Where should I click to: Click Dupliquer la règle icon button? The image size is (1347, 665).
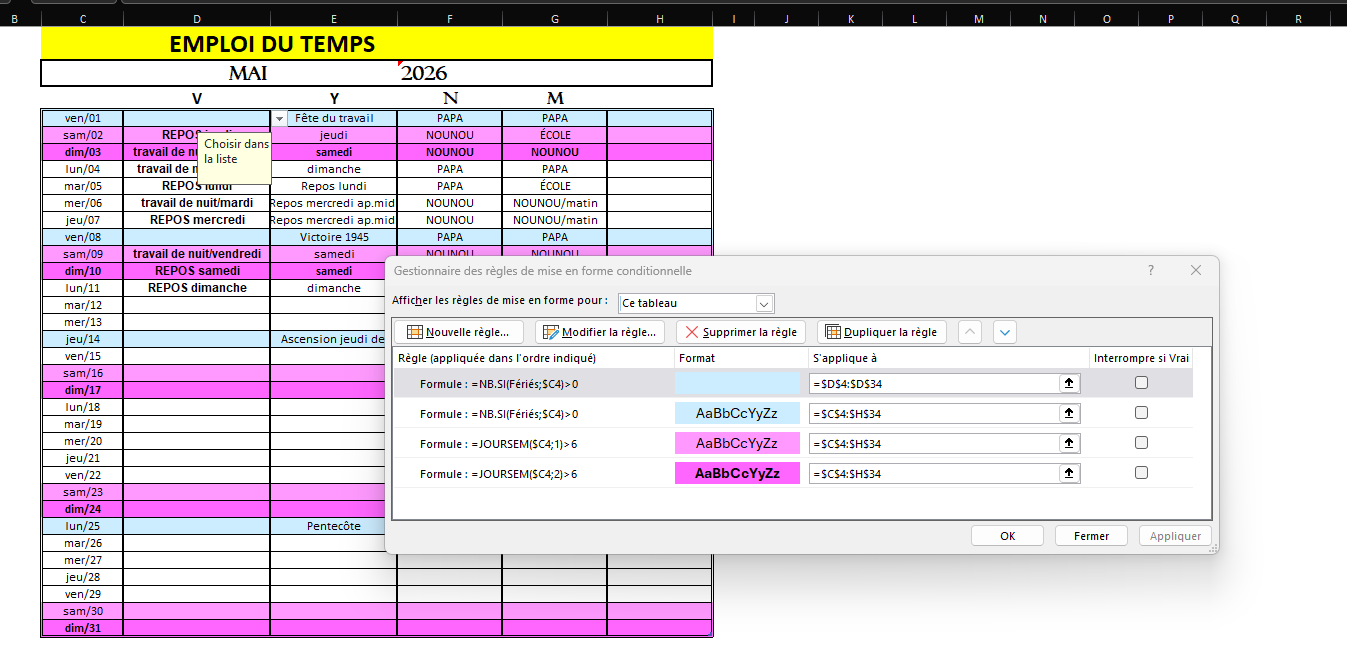[x=833, y=332]
